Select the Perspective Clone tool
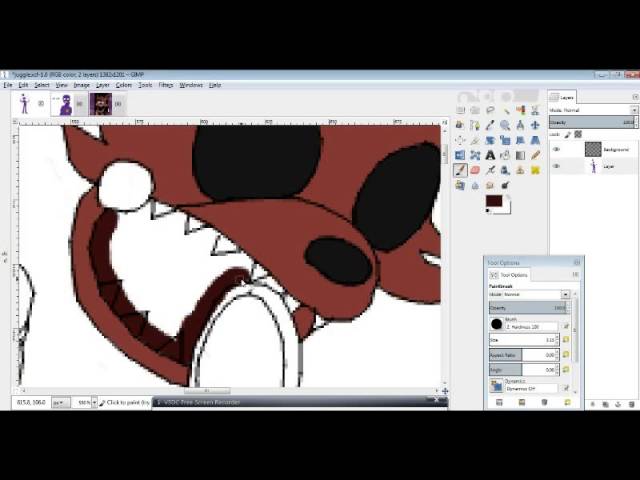640x480 pixels. (x=460, y=186)
